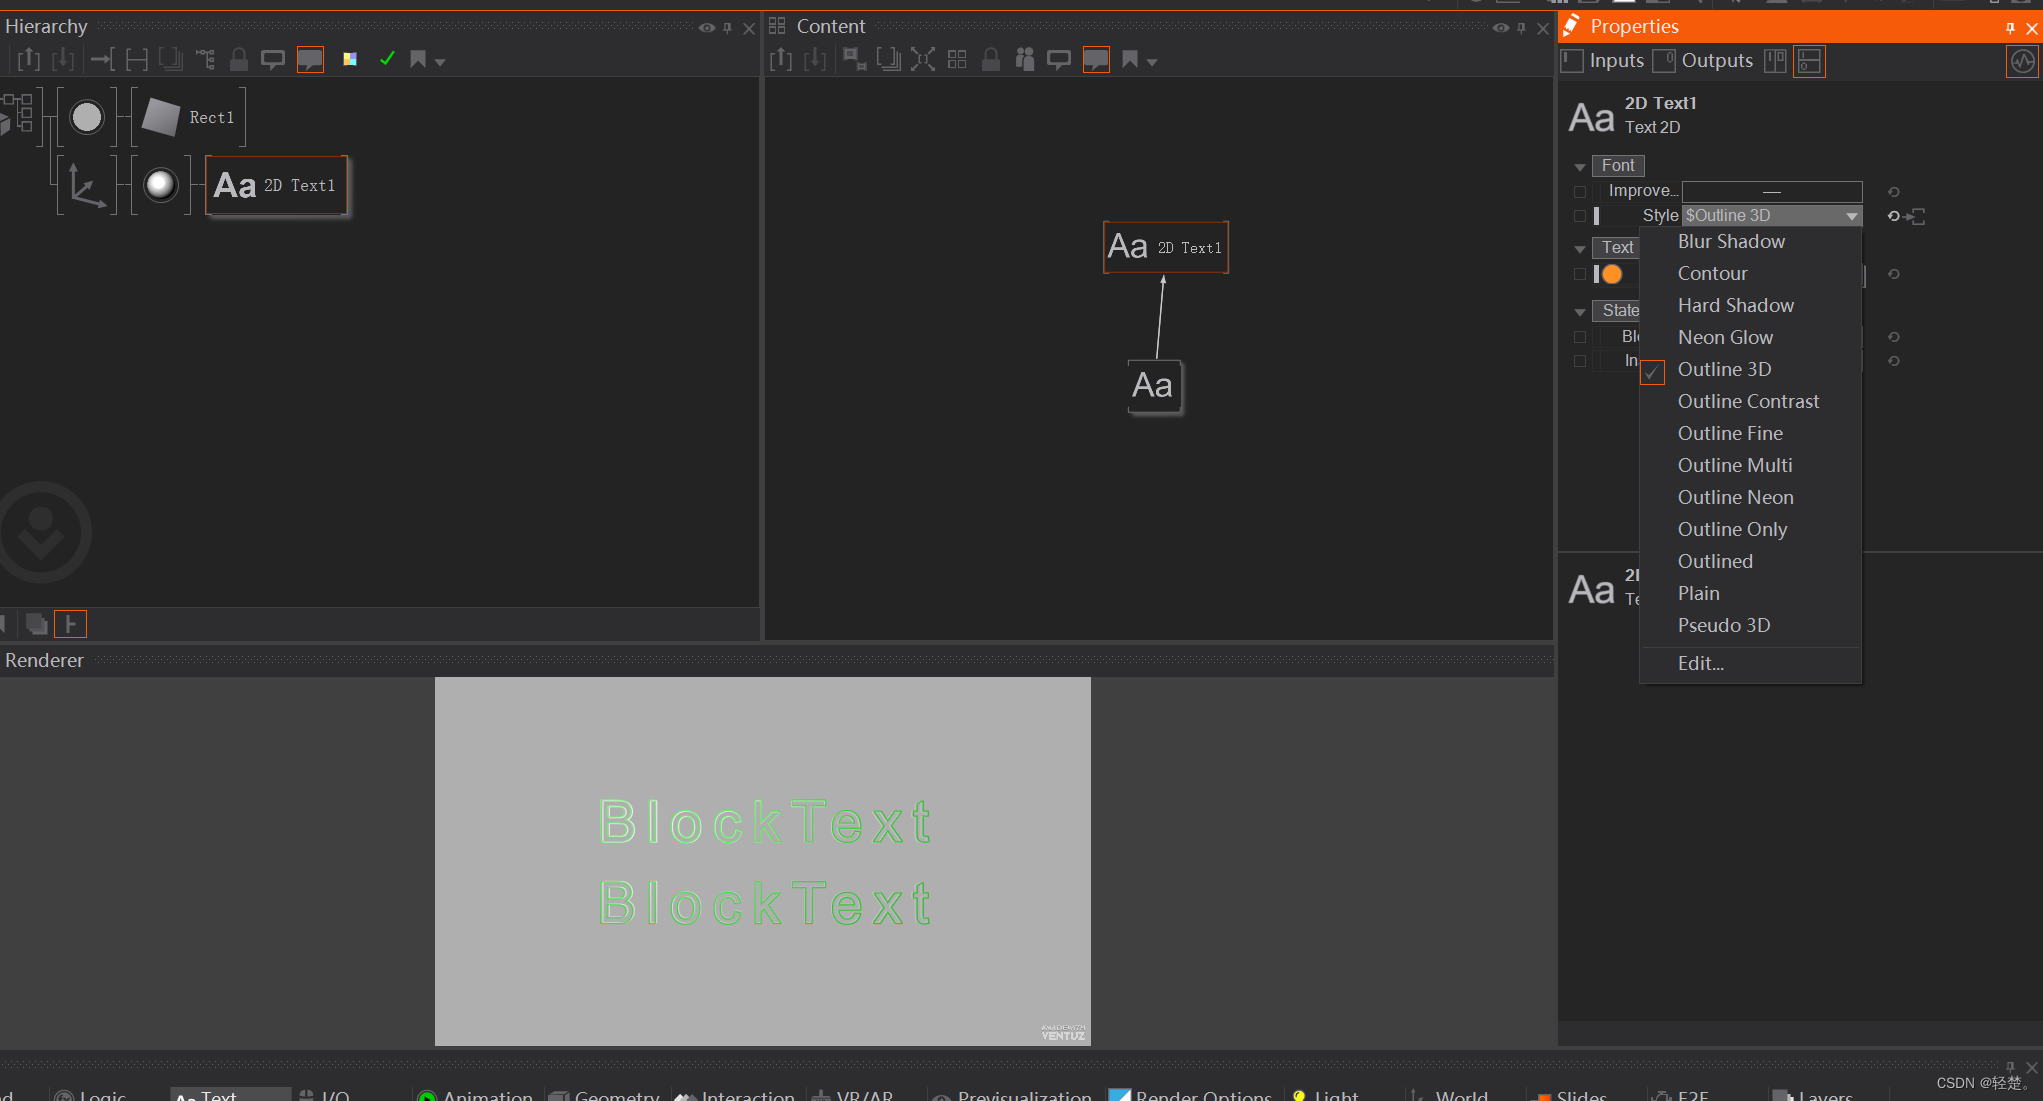Open the Style combo box dropdown arrow
The height and width of the screenshot is (1101, 2043).
1851,216
